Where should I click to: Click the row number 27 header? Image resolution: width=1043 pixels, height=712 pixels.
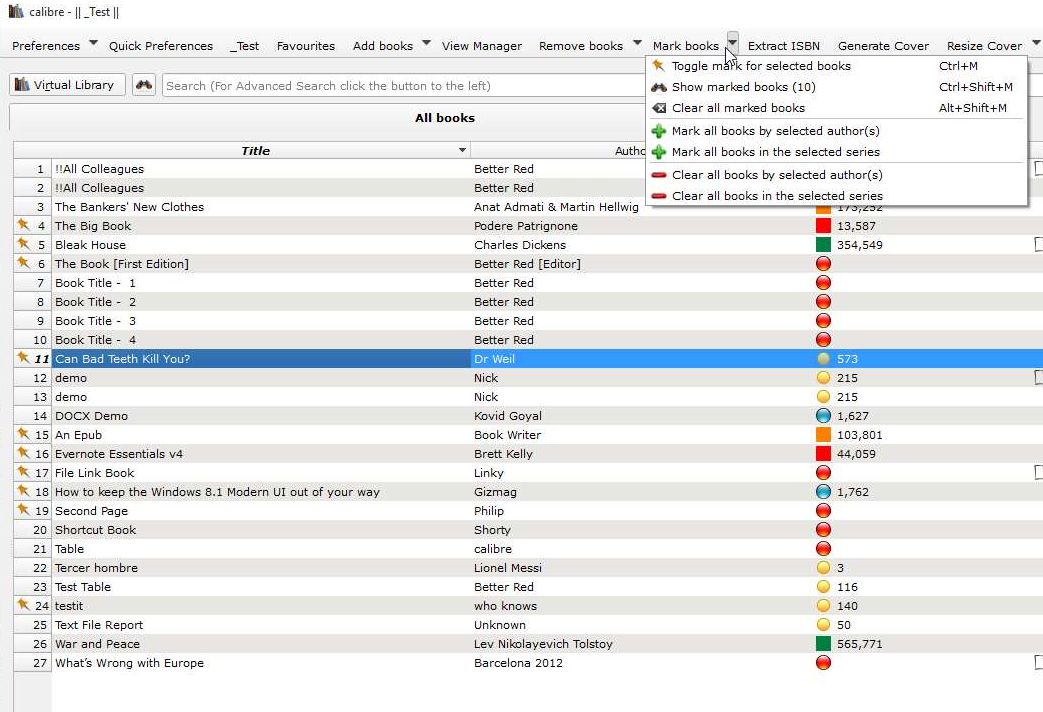33,663
